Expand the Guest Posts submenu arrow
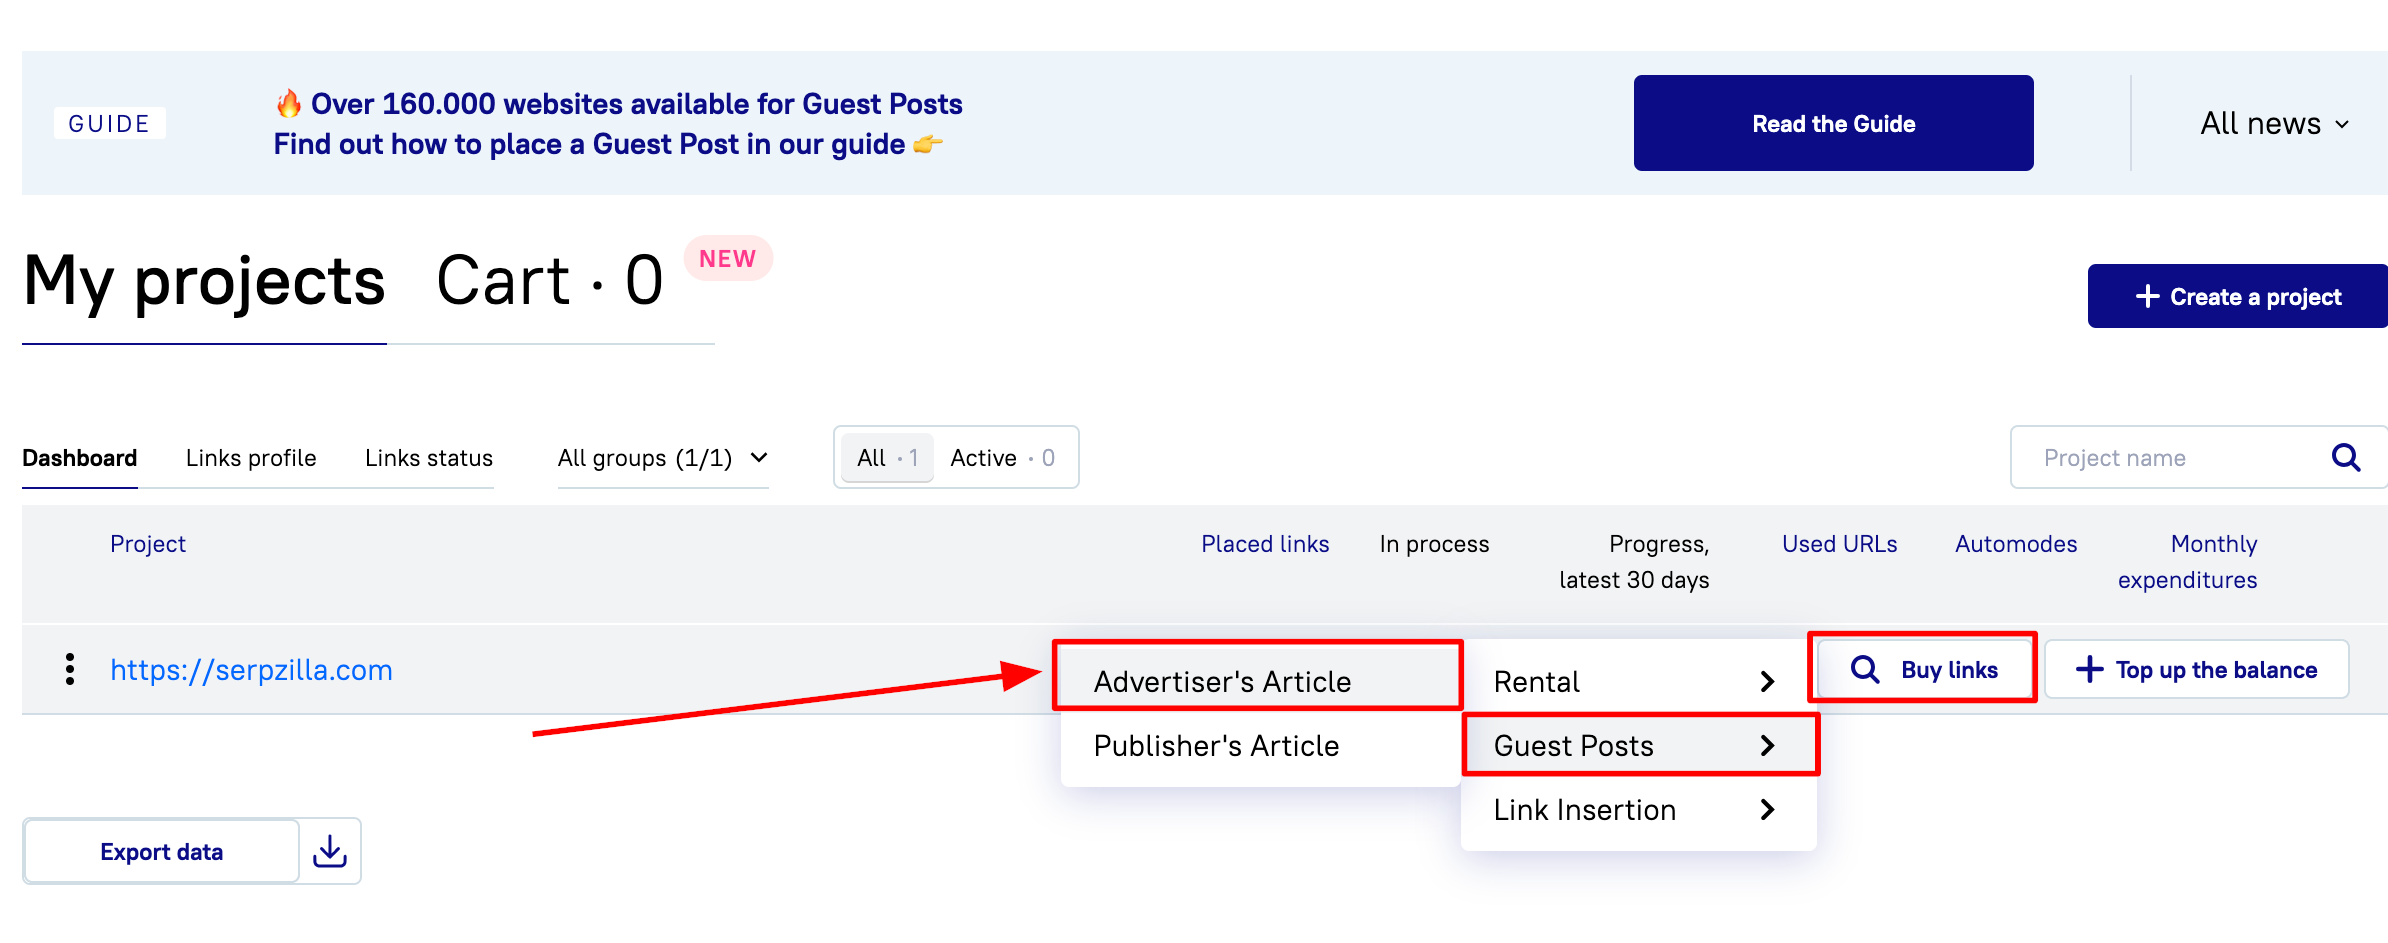 click(x=1767, y=746)
